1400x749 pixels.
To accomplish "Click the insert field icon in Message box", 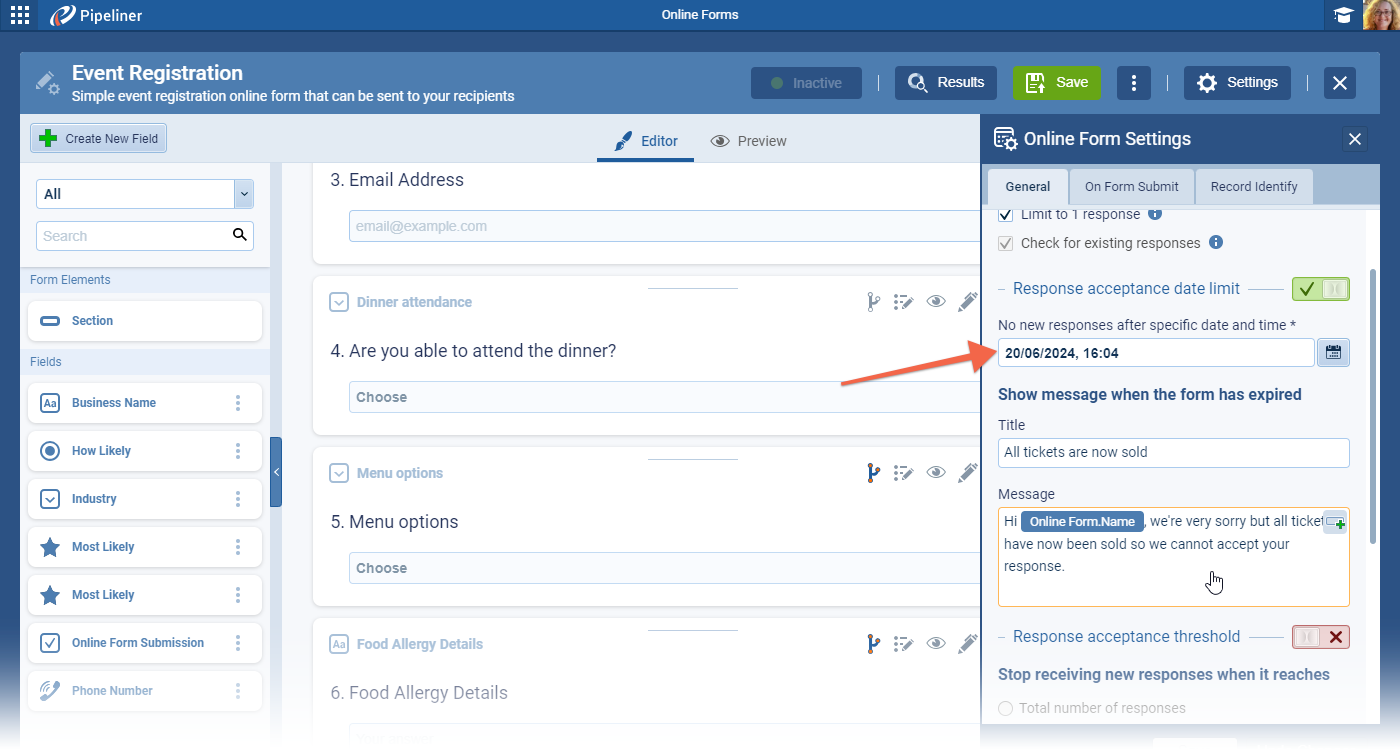I will [1335, 523].
